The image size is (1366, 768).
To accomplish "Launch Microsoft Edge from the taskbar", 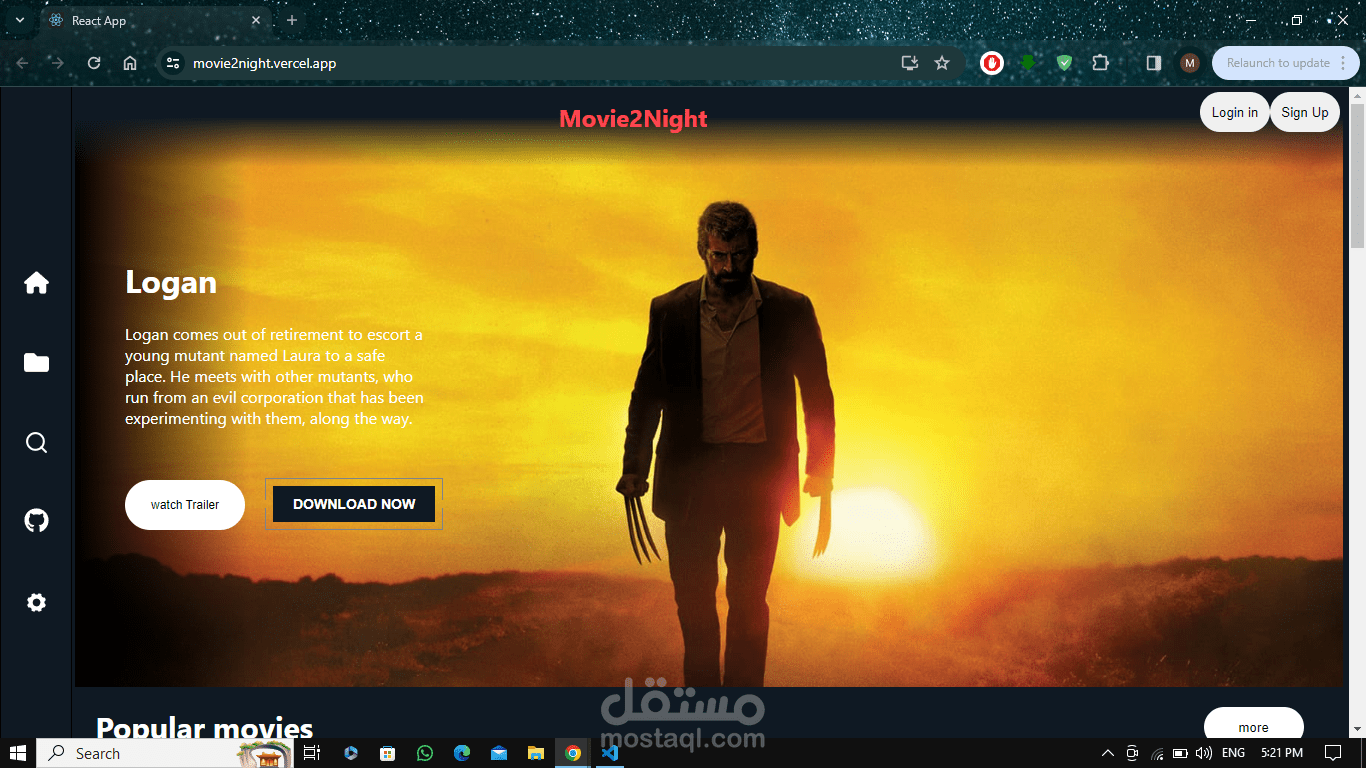I will (x=462, y=753).
